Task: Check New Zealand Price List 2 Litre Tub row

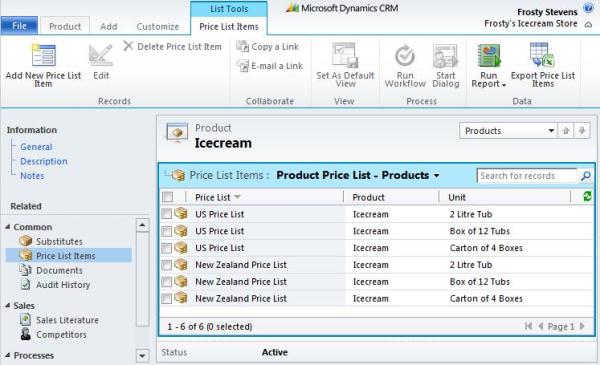Action: (166, 265)
